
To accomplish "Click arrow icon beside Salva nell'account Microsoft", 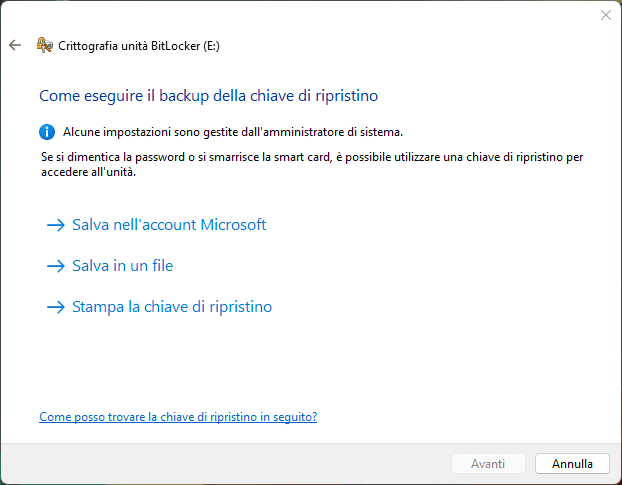I will 55,225.
